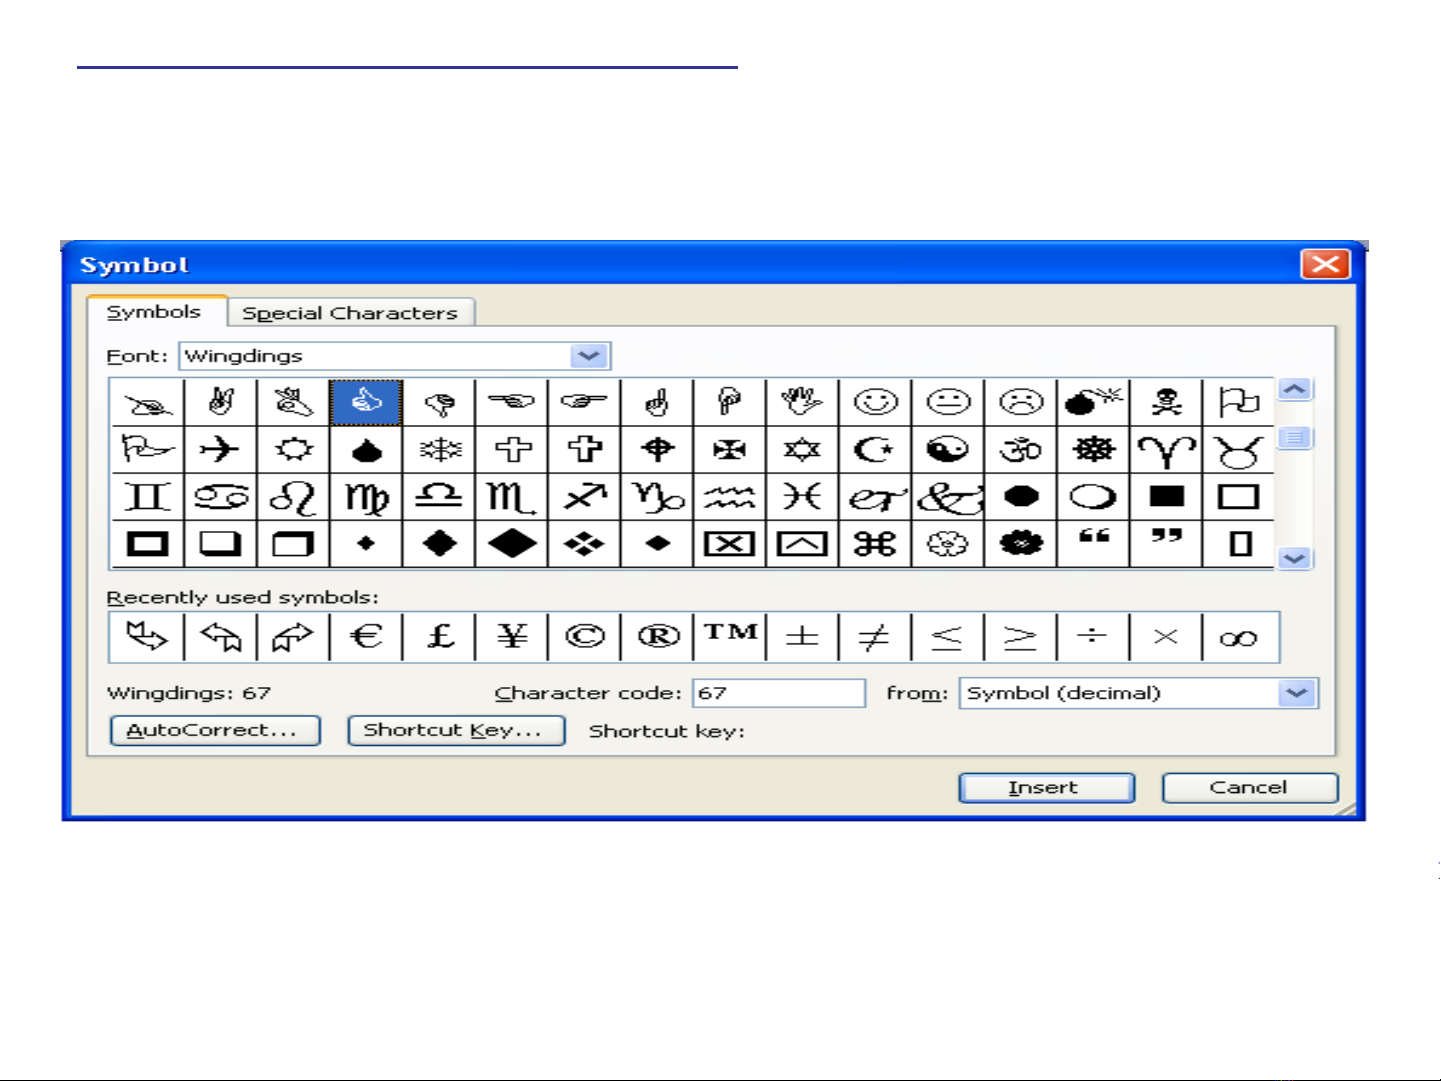
Task: Open the AutoCorrect options button
Action: (x=214, y=730)
